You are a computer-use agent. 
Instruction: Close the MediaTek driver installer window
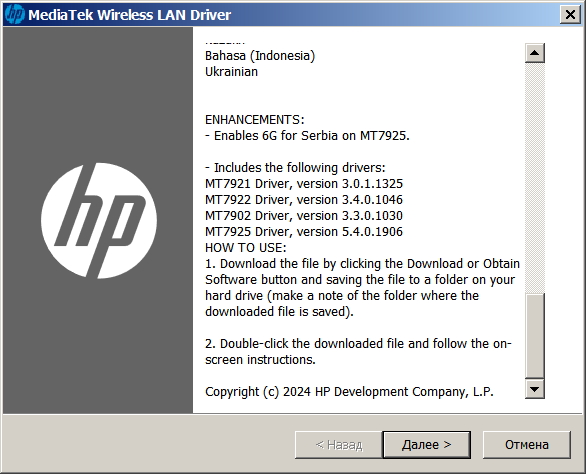[x=570, y=15]
